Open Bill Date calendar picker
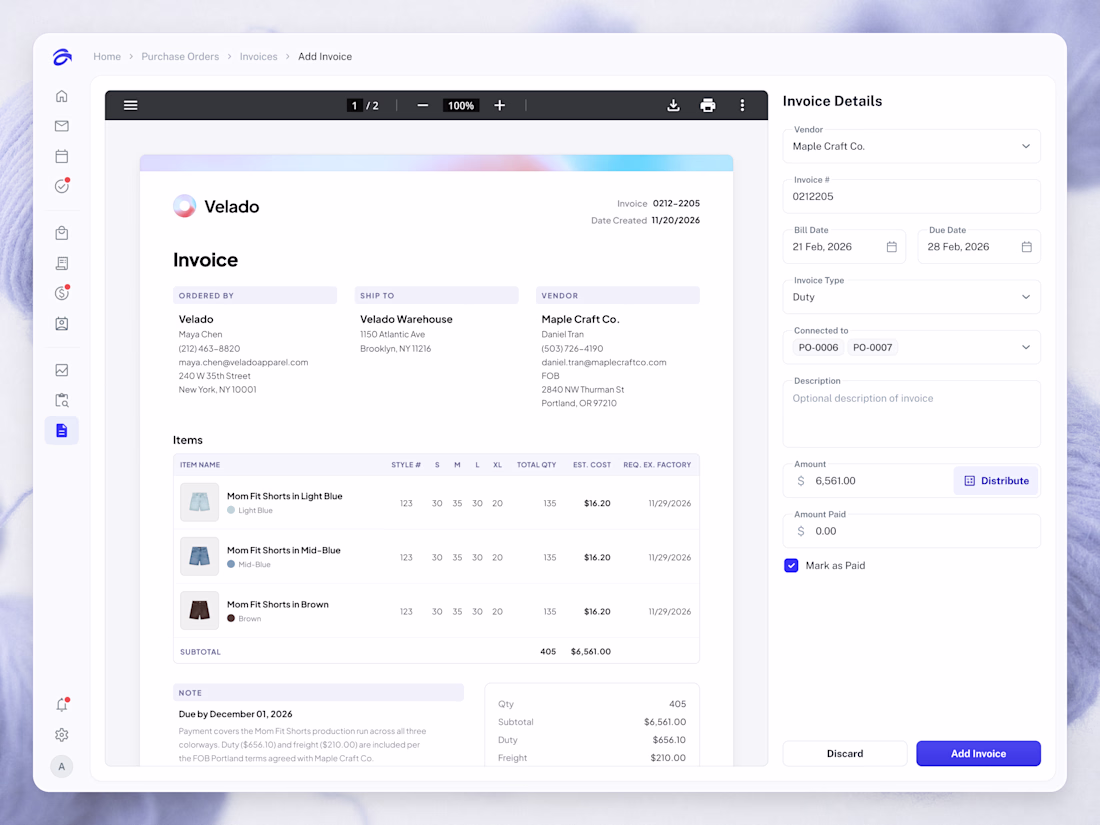The width and height of the screenshot is (1100, 825). [892, 247]
